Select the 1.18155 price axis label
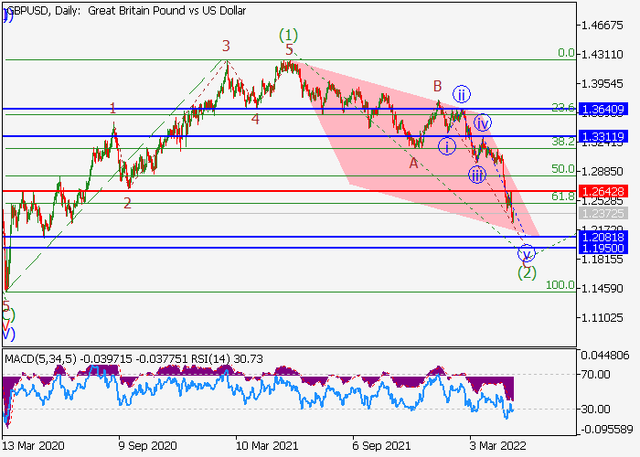This screenshot has height=457, width=640. [602, 259]
